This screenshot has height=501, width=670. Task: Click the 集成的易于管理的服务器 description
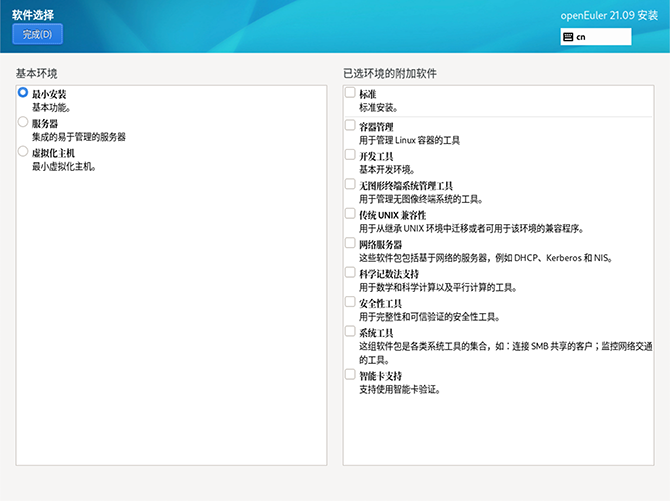point(79,137)
